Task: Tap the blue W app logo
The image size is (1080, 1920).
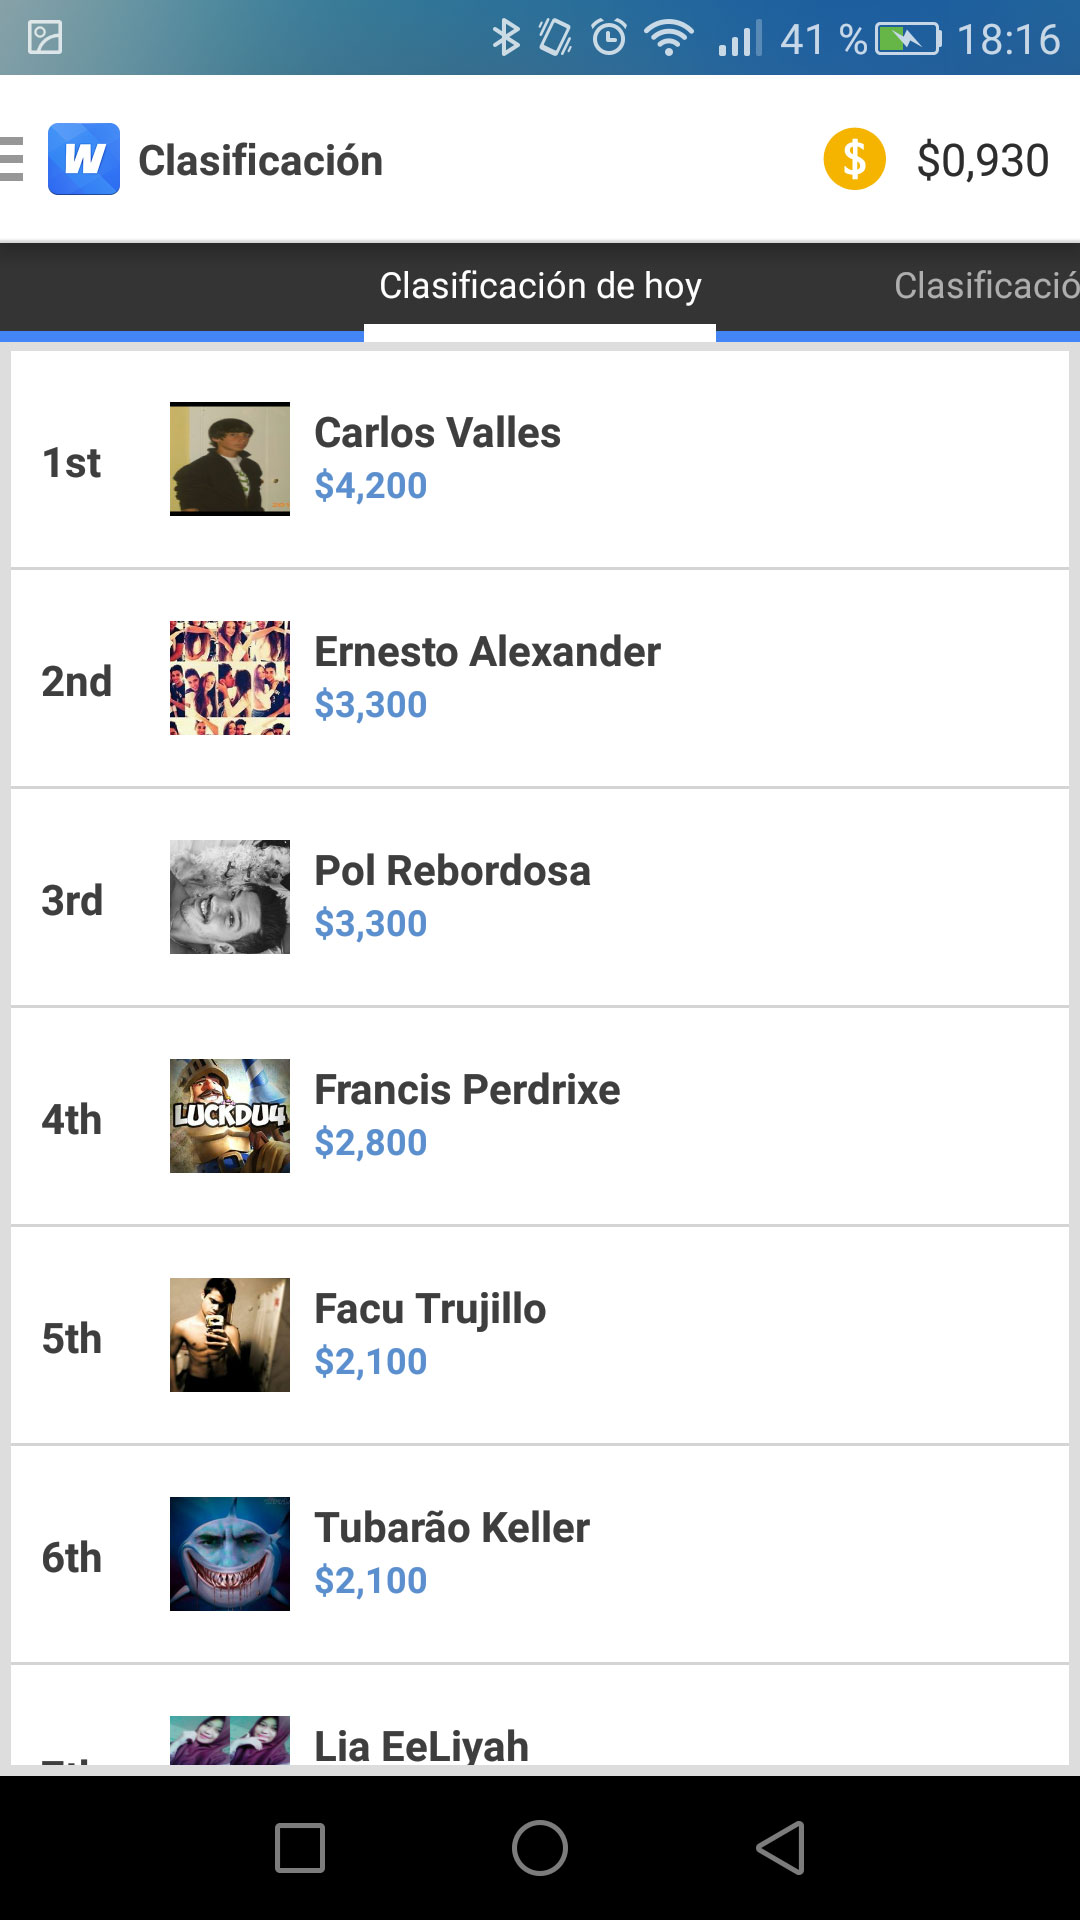Action: 84,159
